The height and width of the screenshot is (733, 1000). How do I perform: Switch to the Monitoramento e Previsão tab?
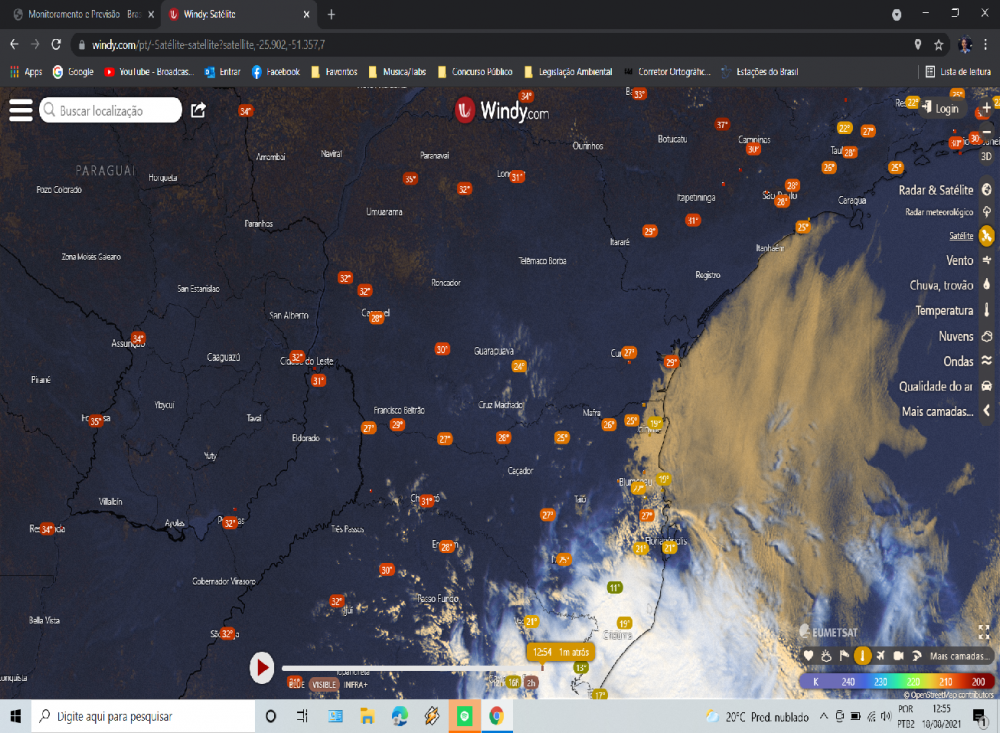[80, 15]
